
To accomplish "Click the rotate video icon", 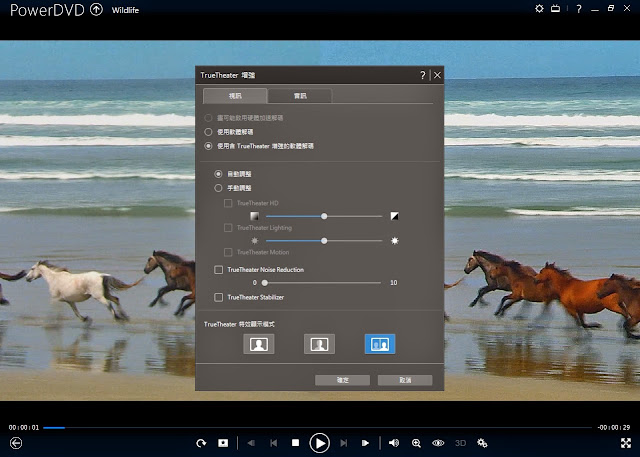I will pyautogui.click(x=201, y=443).
